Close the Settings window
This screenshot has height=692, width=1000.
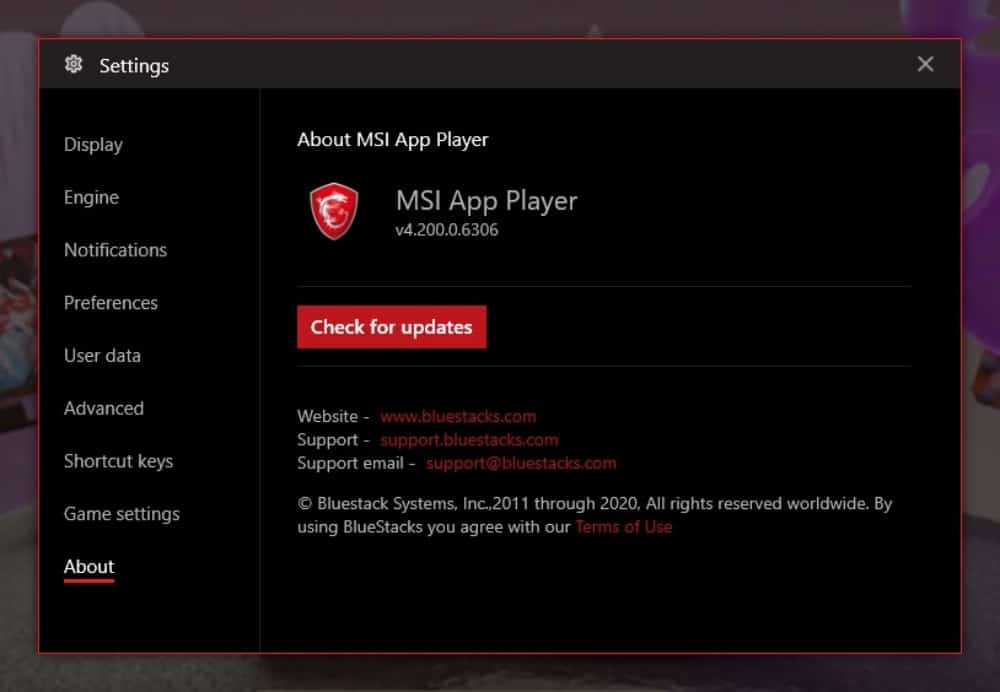pos(925,64)
